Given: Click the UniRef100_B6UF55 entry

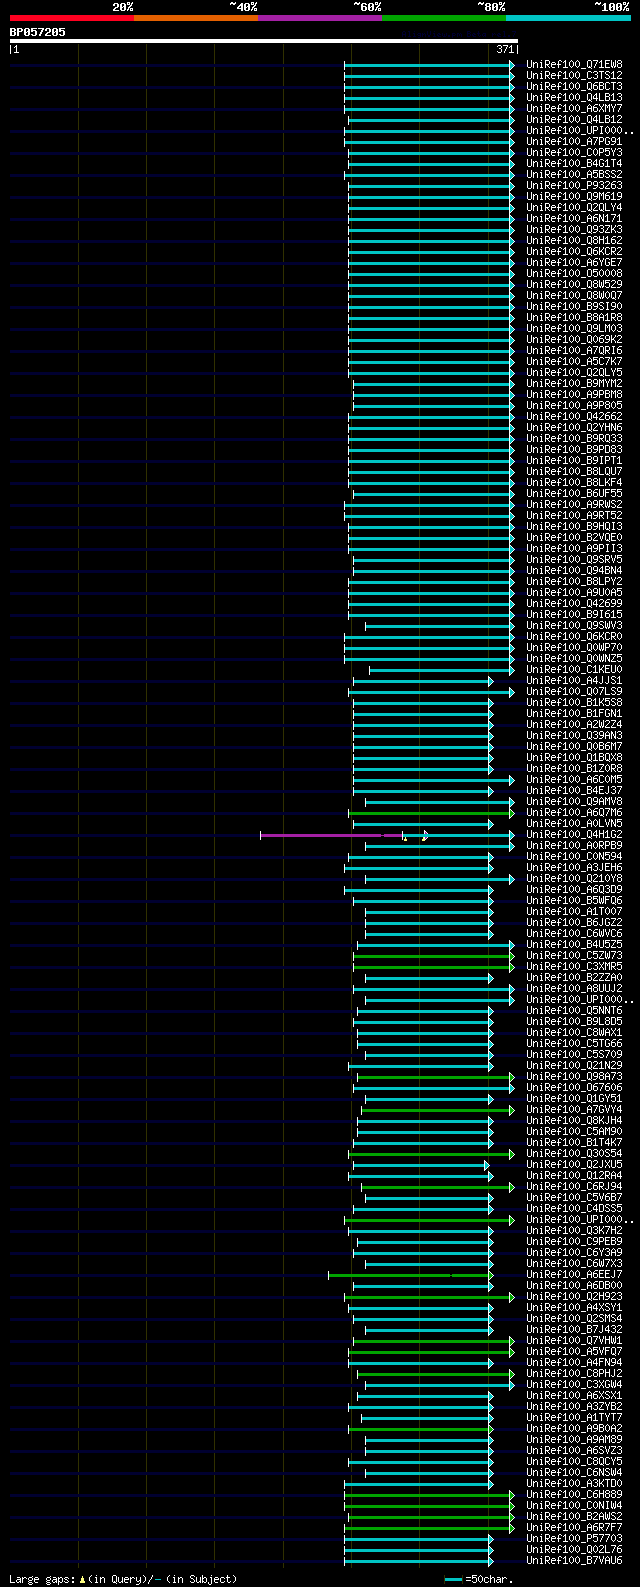Looking at the screenshot, I should 574,493.
